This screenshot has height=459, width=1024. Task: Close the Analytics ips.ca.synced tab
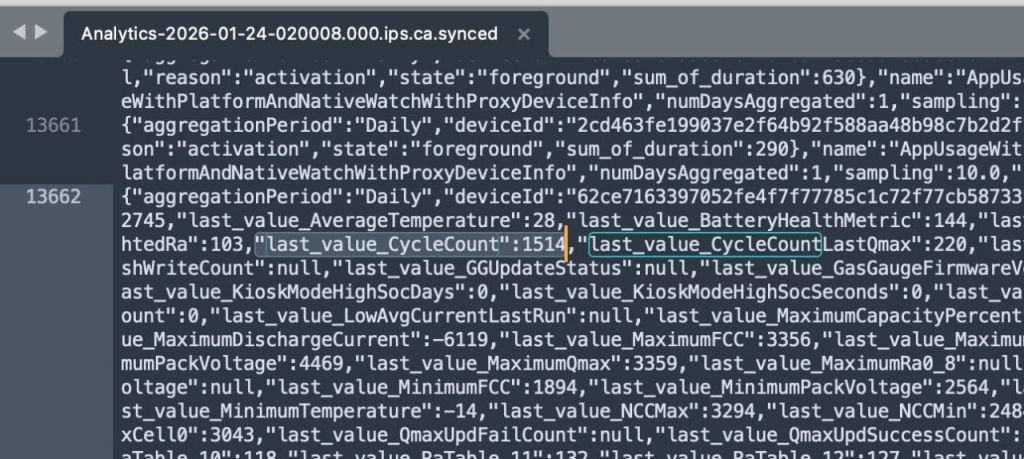tap(523, 34)
